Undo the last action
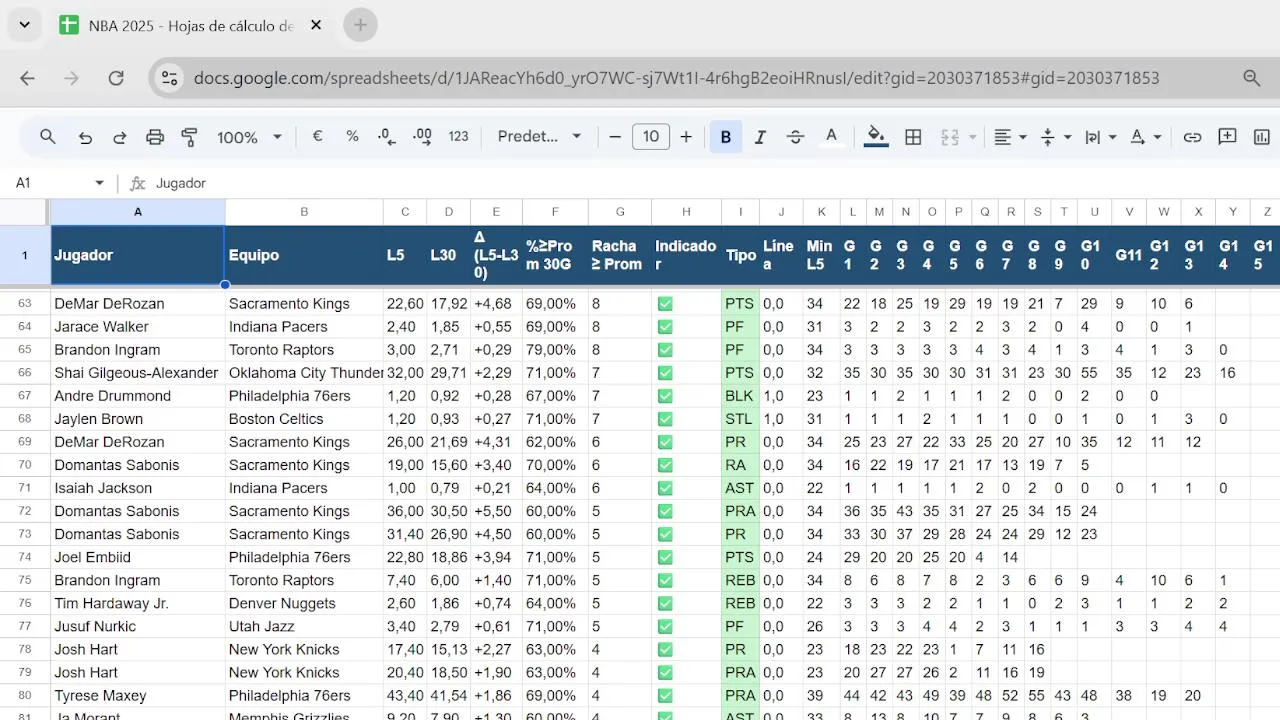Image resolution: width=1280 pixels, height=720 pixels. pos(85,137)
